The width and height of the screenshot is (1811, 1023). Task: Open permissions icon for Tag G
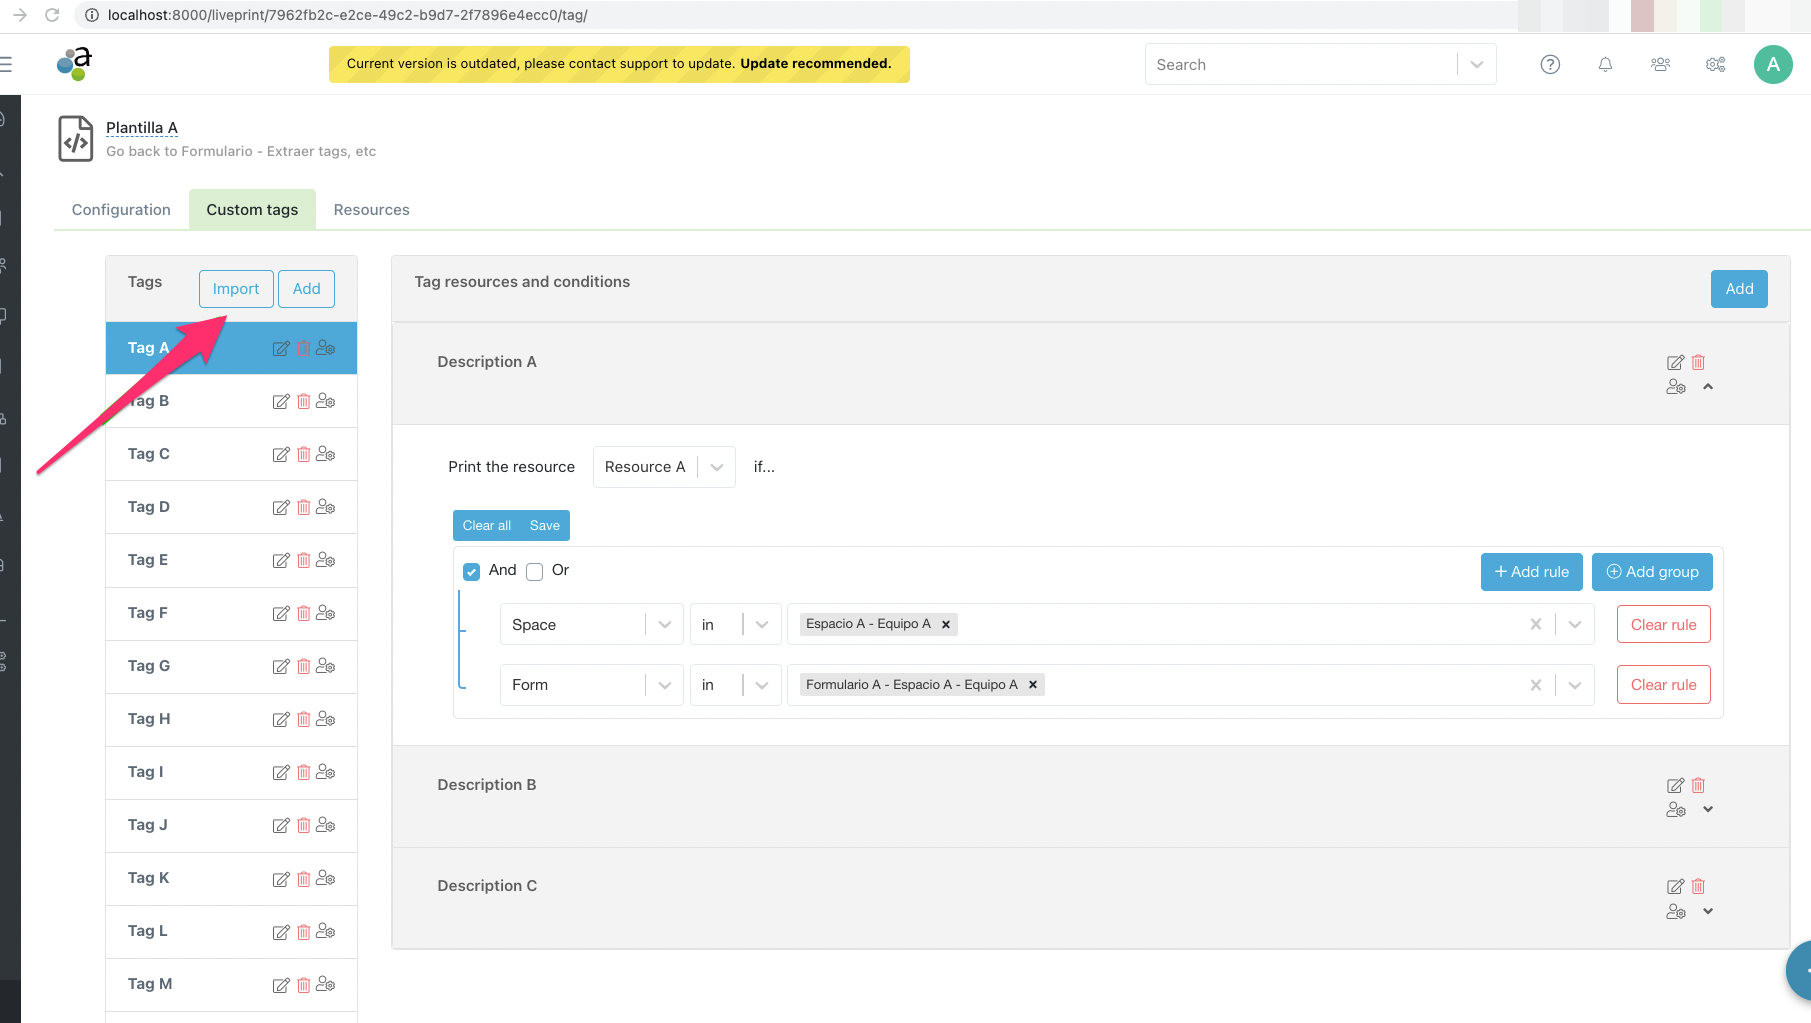[x=326, y=666]
